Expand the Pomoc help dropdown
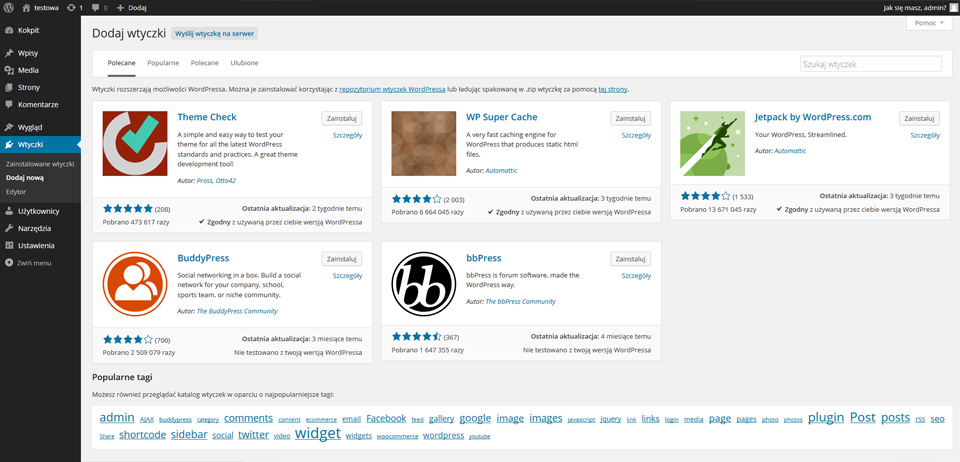The width and height of the screenshot is (960, 462). point(929,23)
